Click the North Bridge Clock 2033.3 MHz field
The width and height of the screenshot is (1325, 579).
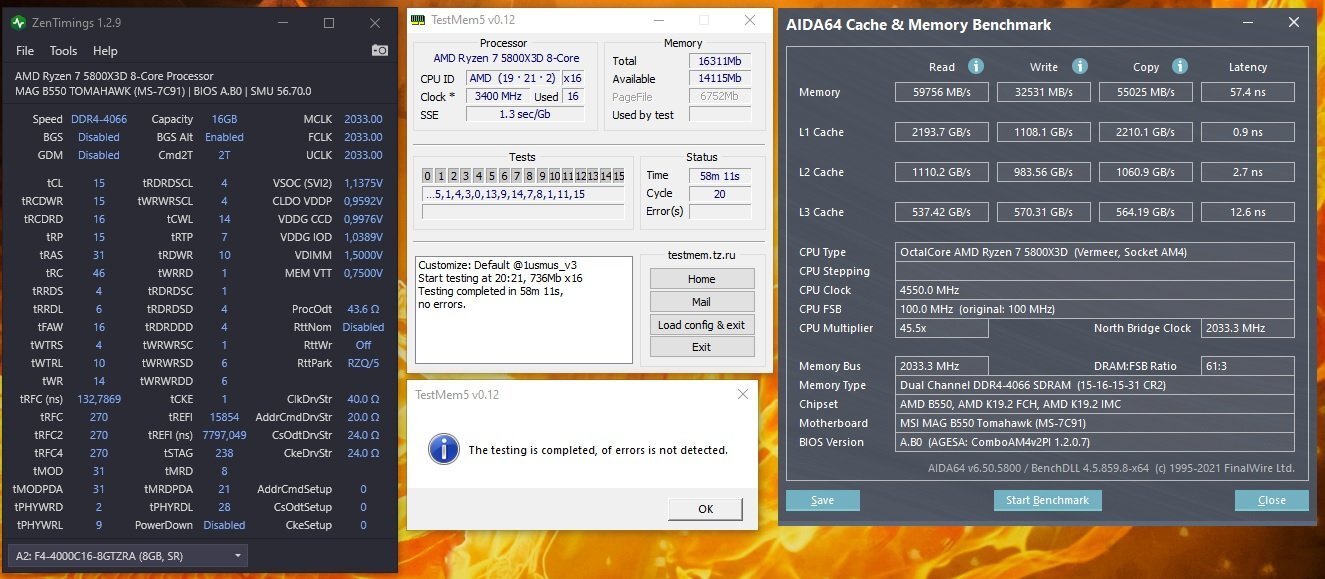tap(1248, 328)
